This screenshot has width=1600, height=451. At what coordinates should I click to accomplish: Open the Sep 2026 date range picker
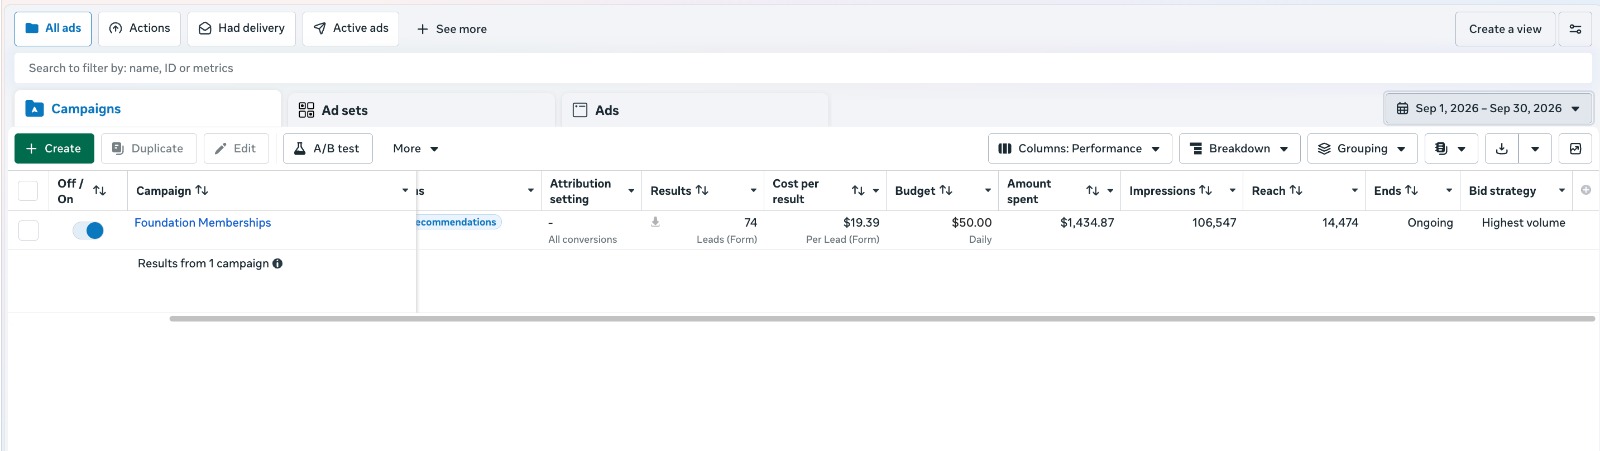(x=1488, y=108)
